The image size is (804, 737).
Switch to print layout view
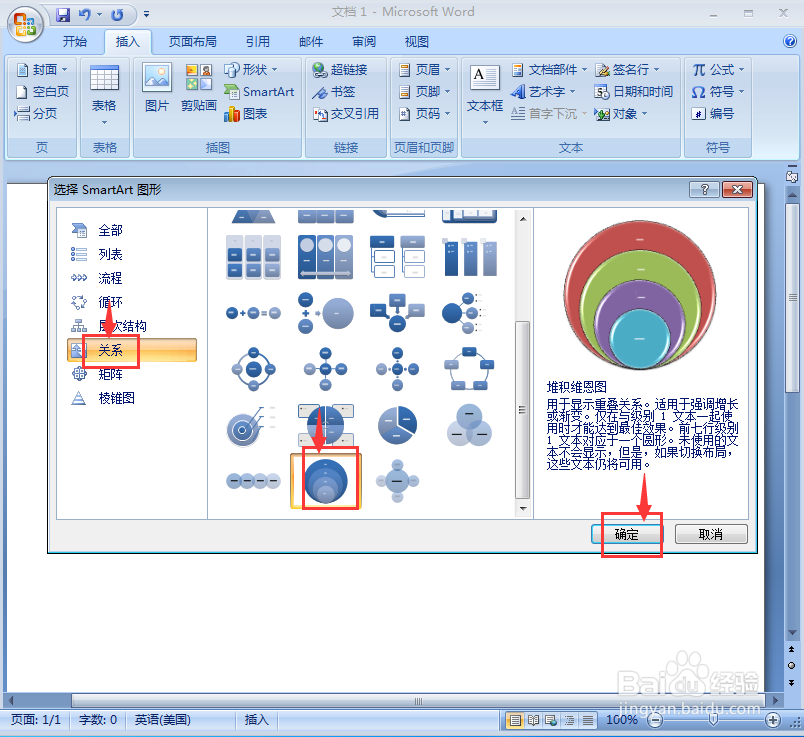pyautogui.click(x=514, y=721)
